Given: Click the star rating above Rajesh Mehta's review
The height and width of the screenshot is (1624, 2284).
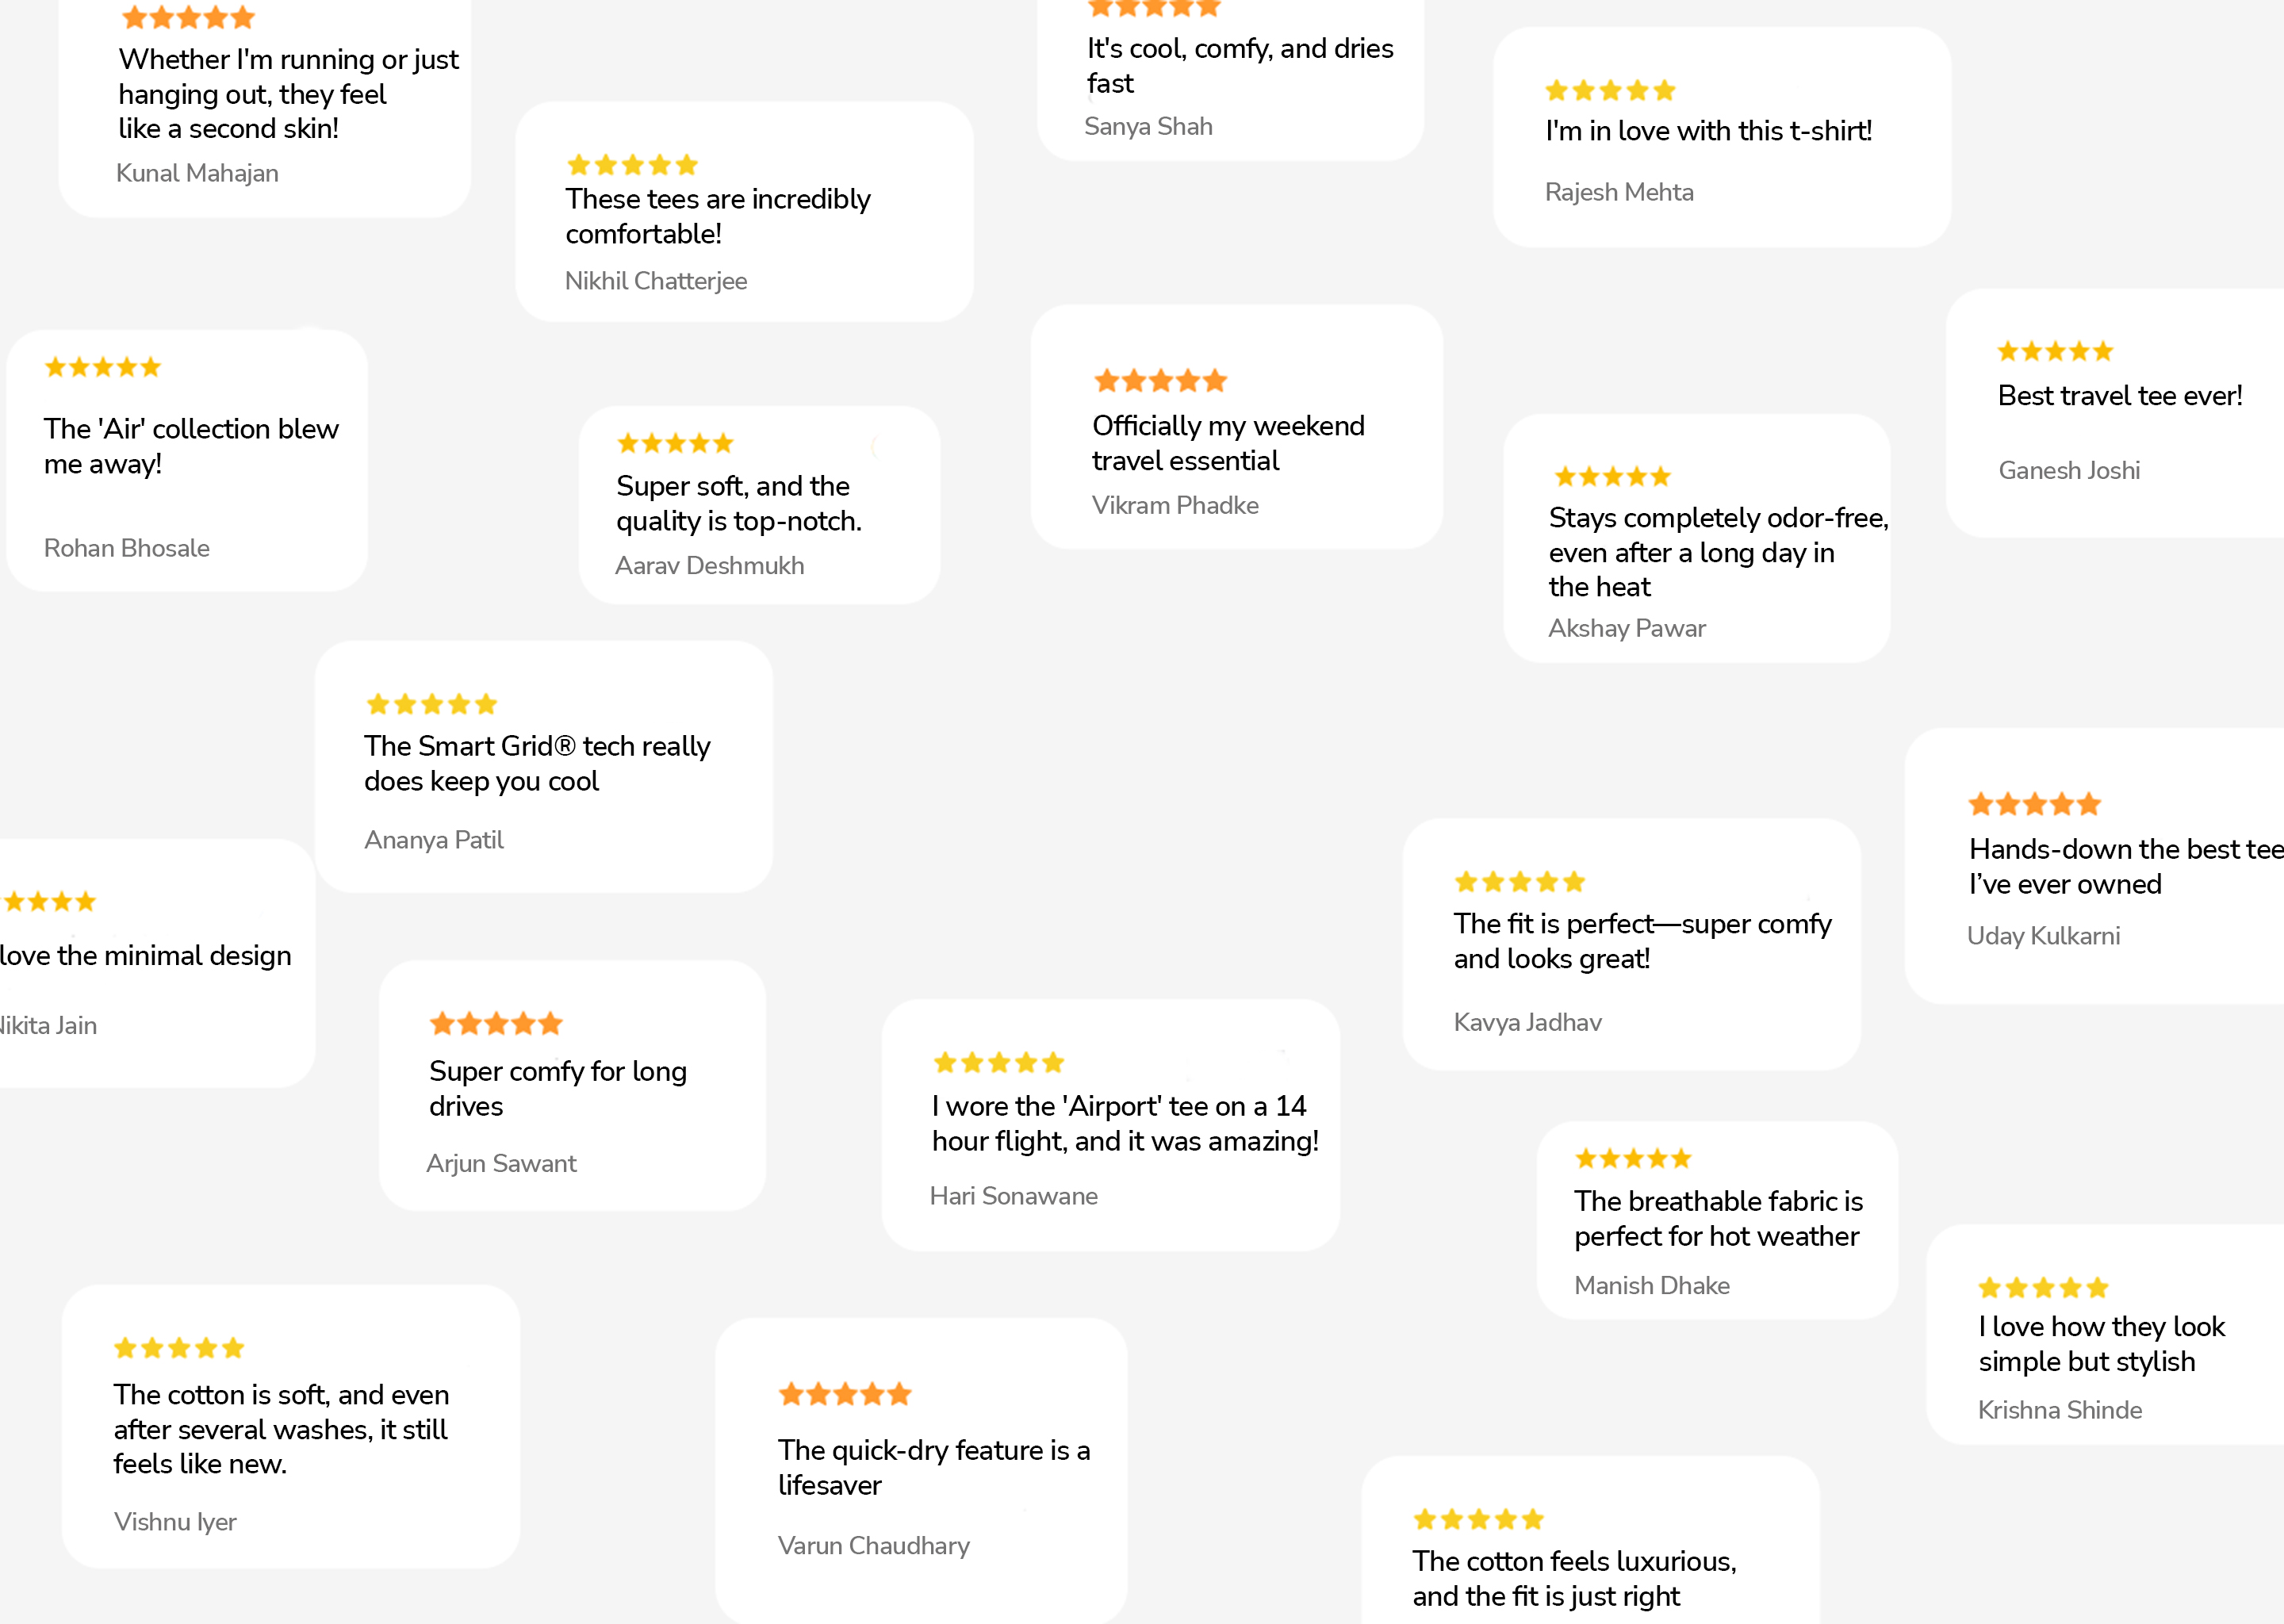Looking at the screenshot, I should pos(1610,91).
